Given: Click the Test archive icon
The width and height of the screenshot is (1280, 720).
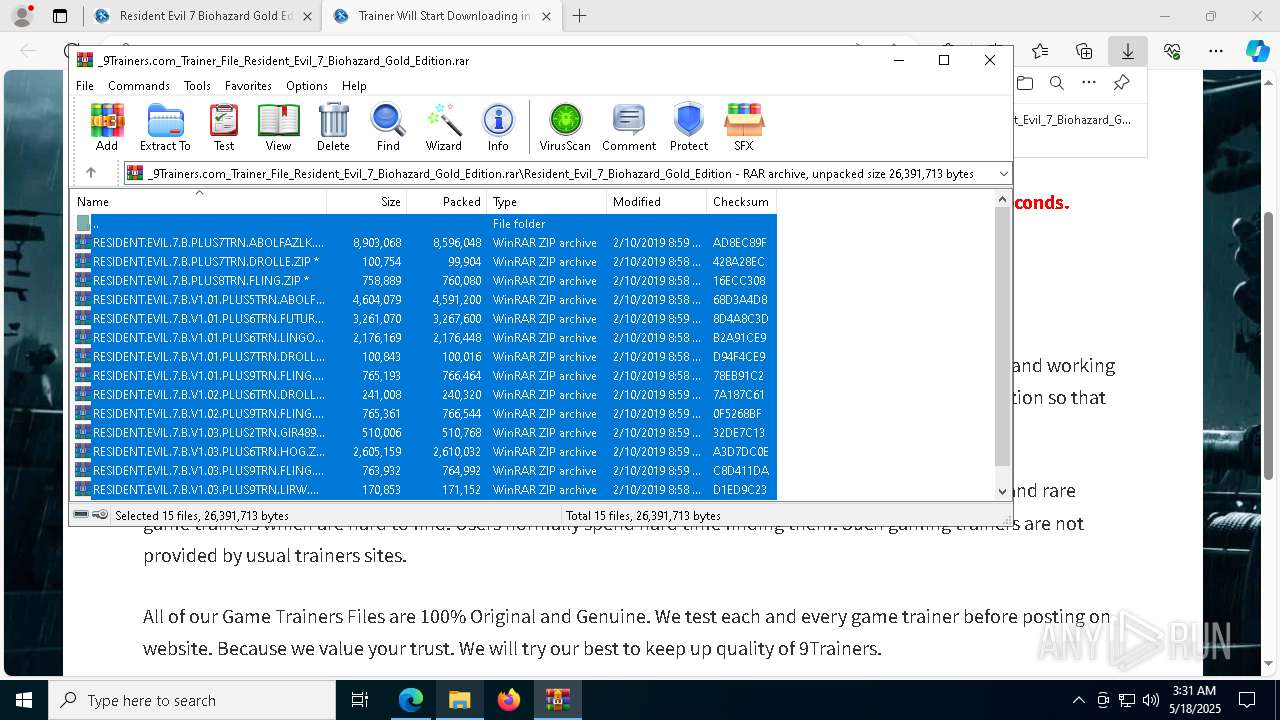Looking at the screenshot, I should 224,127.
